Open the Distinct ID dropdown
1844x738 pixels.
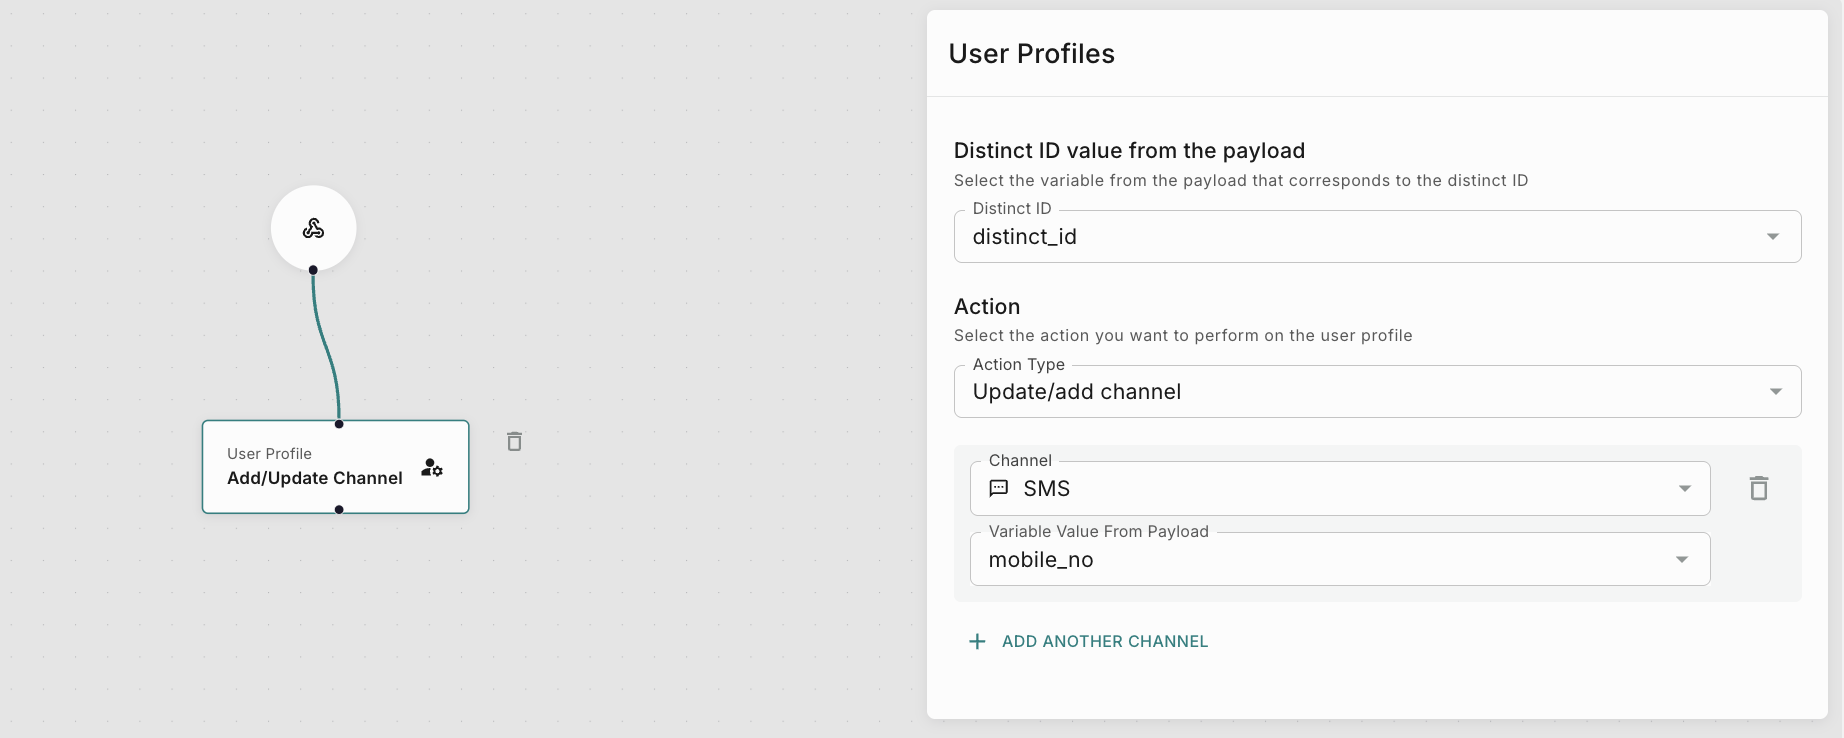[x=1772, y=237]
